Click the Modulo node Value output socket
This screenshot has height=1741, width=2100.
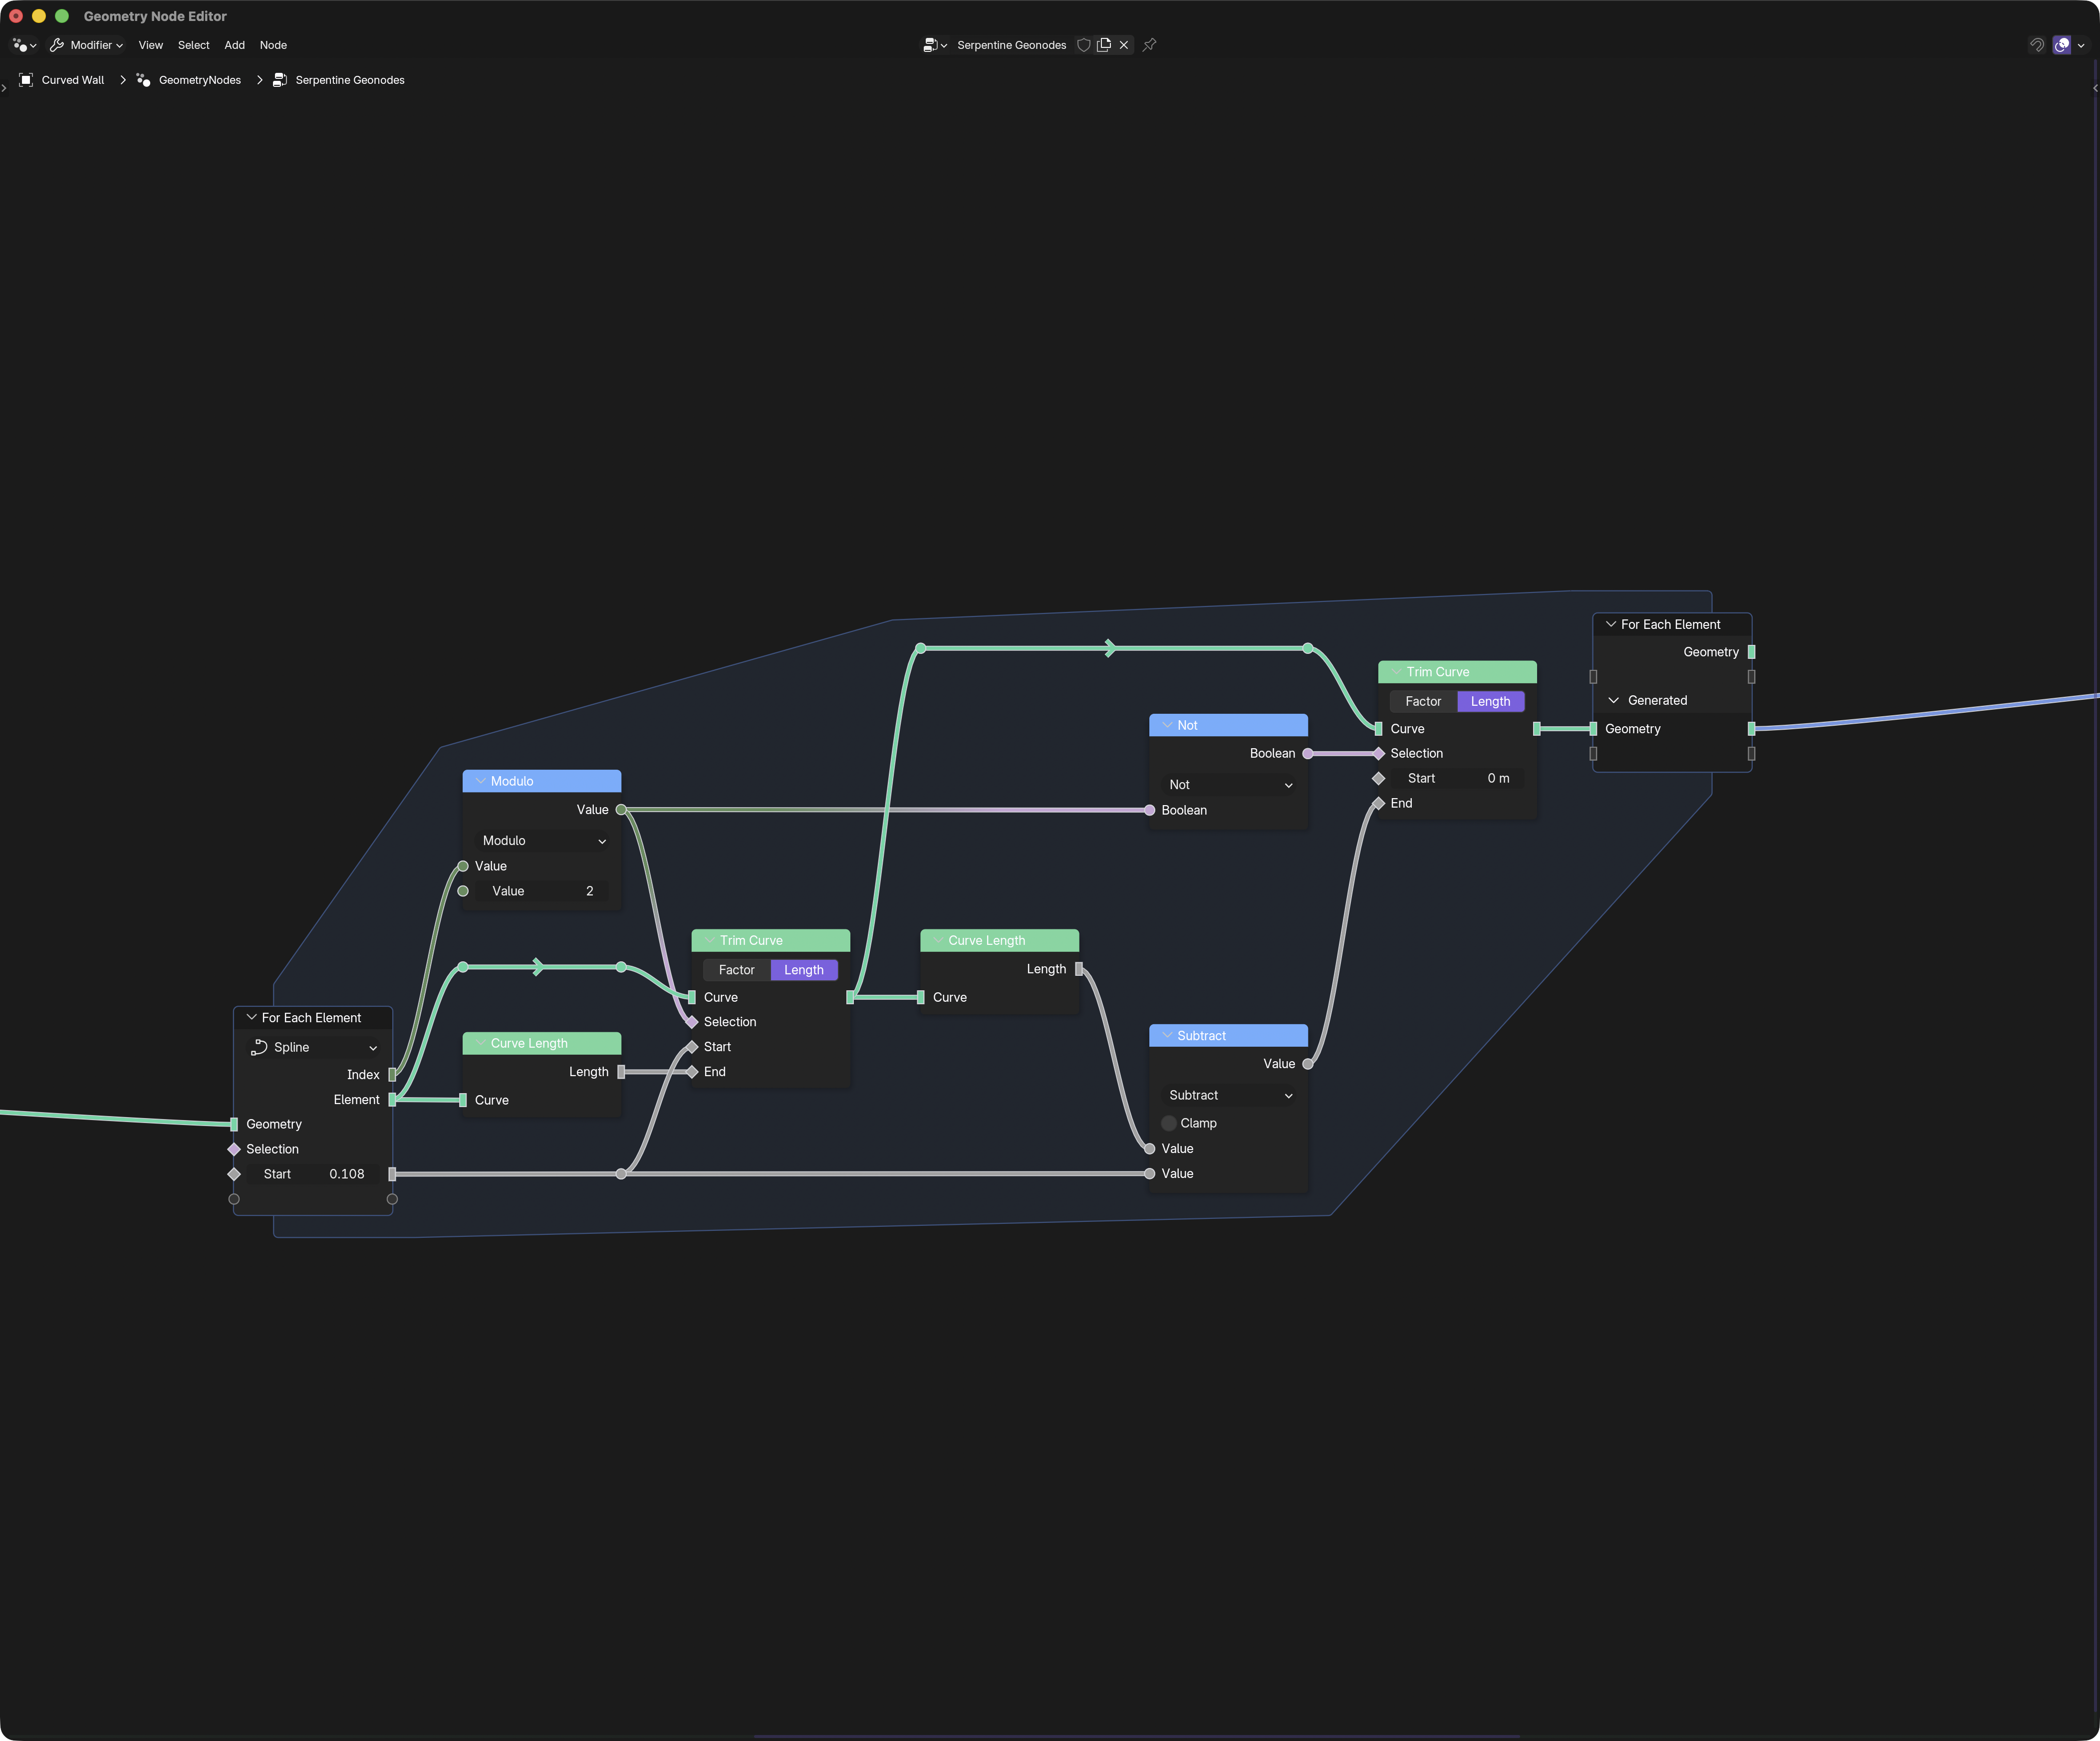(621, 810)
